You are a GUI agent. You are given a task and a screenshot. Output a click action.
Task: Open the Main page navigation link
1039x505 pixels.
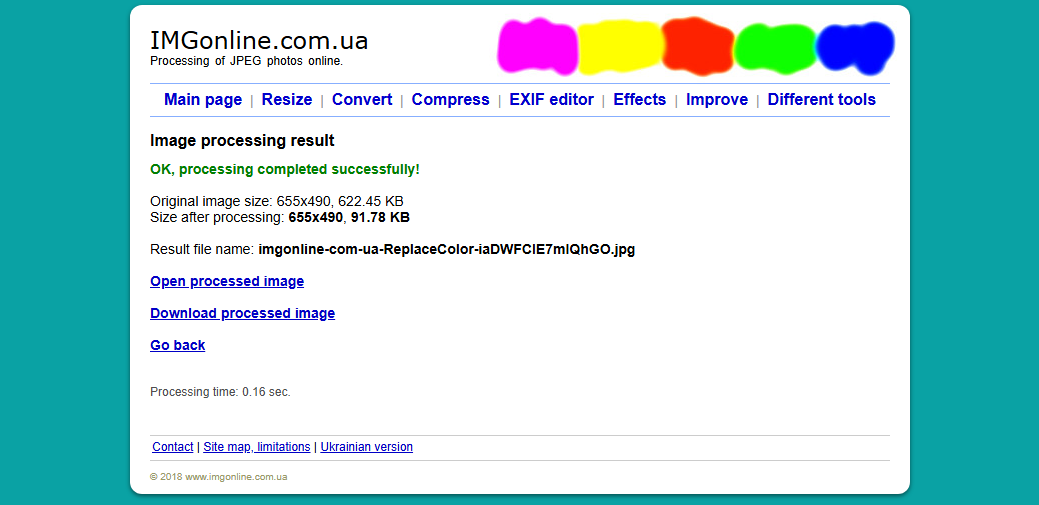pyautogui.click(x=203, y=100)
